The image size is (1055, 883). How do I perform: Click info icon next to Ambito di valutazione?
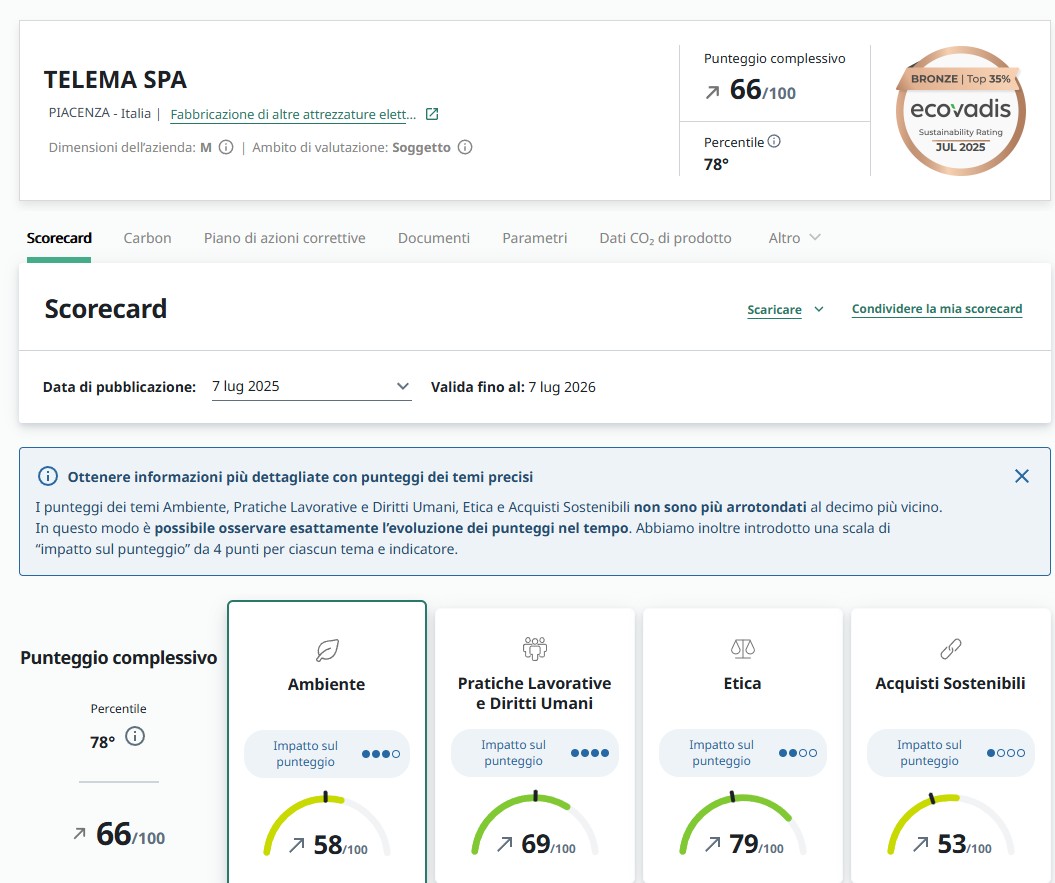(465, 147)
